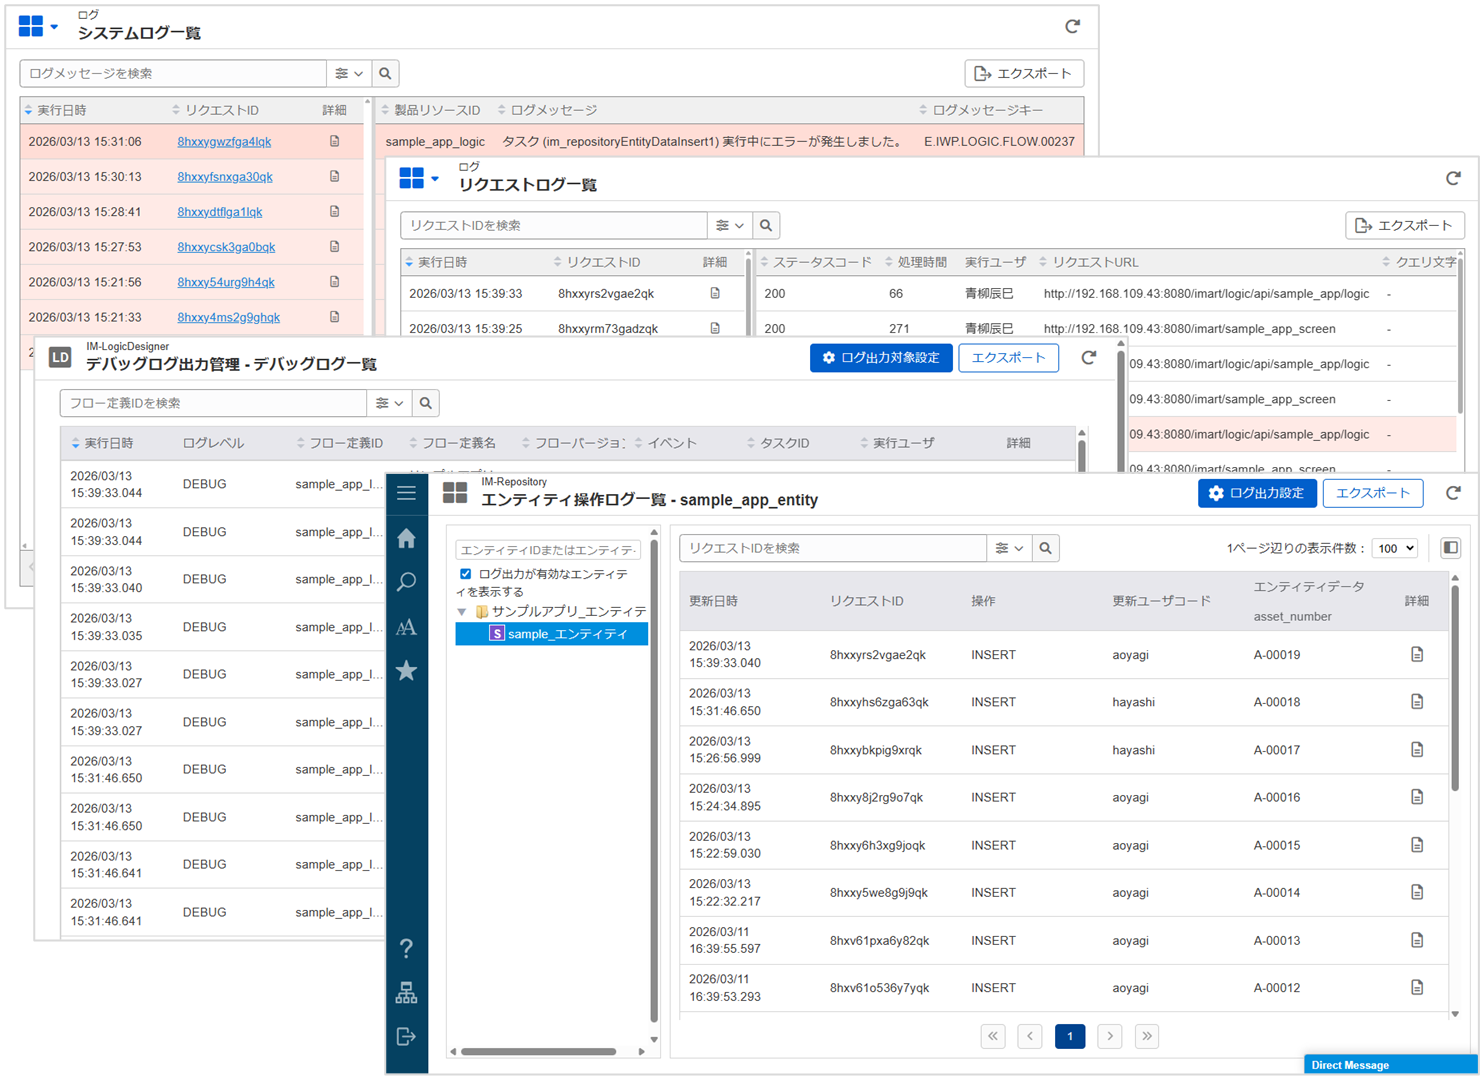
Task: Go to the next page arrow in pagination
Action: point(1109,1036)
